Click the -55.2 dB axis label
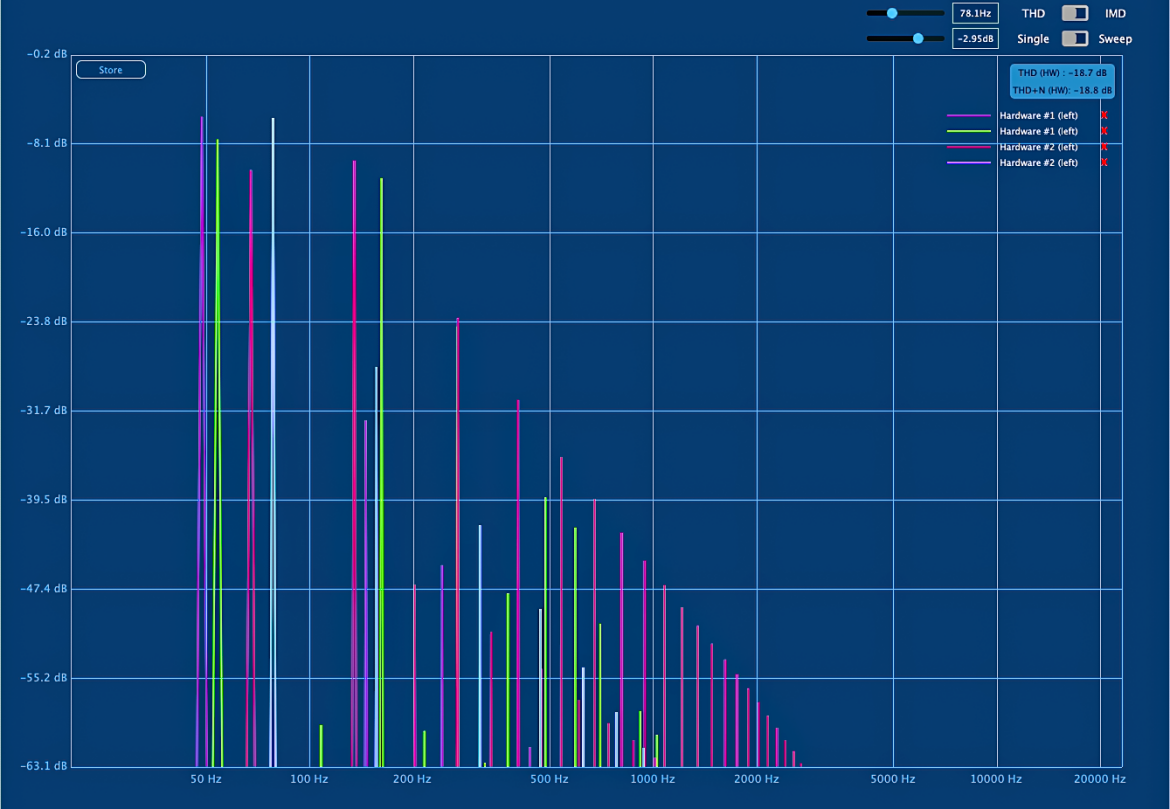Image resolution: width=1170 pixels, height=809 pixels. 43,677
